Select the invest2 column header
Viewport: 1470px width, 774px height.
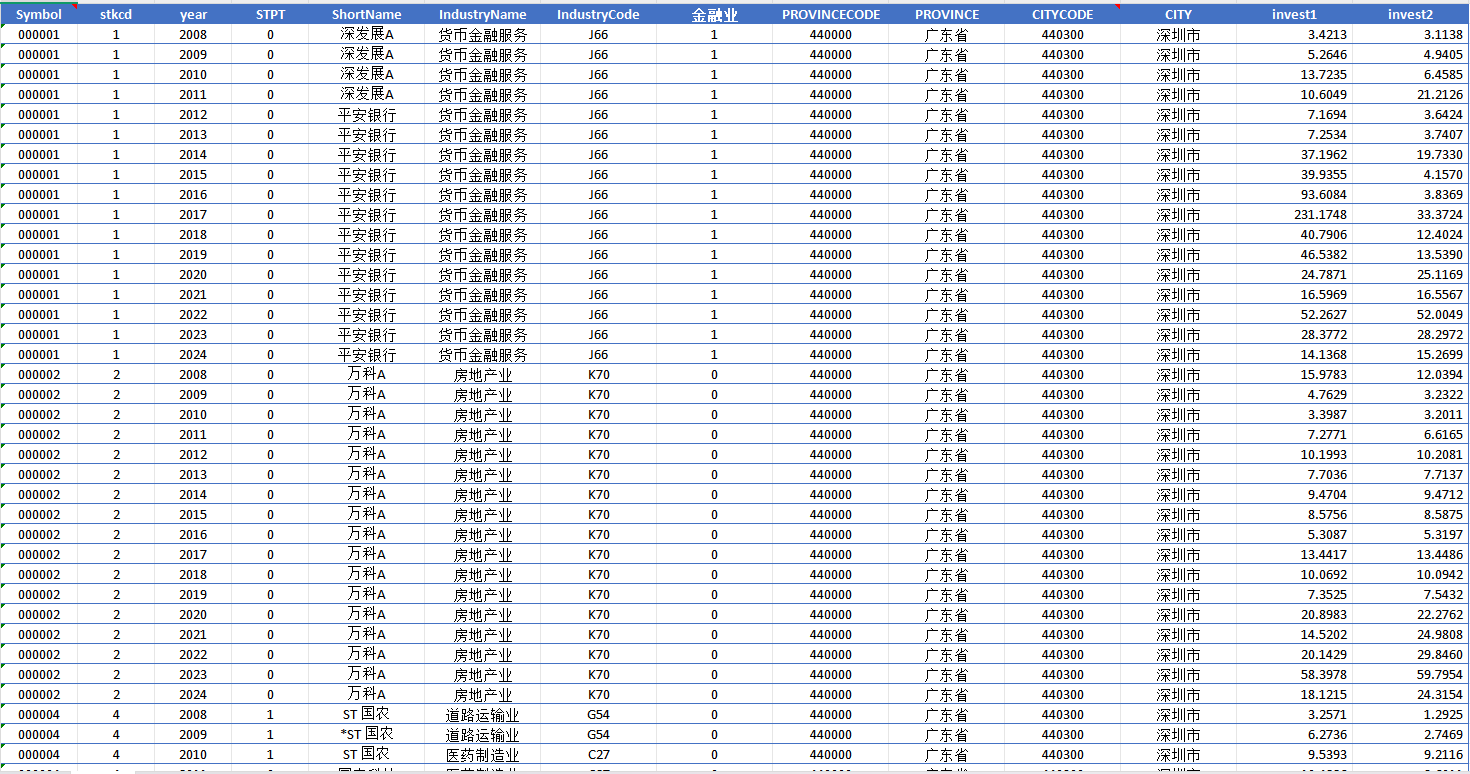click(1410, 15)
